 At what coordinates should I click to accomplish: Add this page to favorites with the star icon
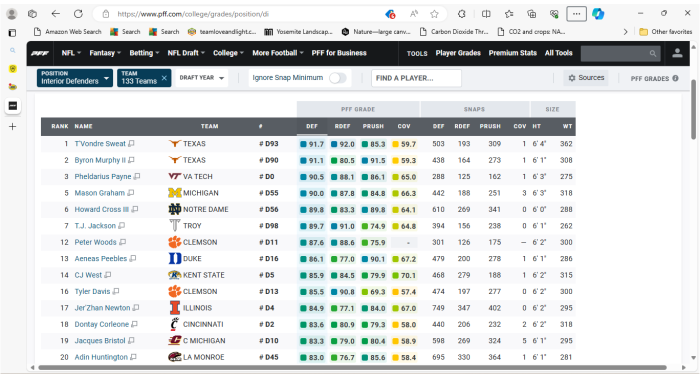(x=434, y=14)
